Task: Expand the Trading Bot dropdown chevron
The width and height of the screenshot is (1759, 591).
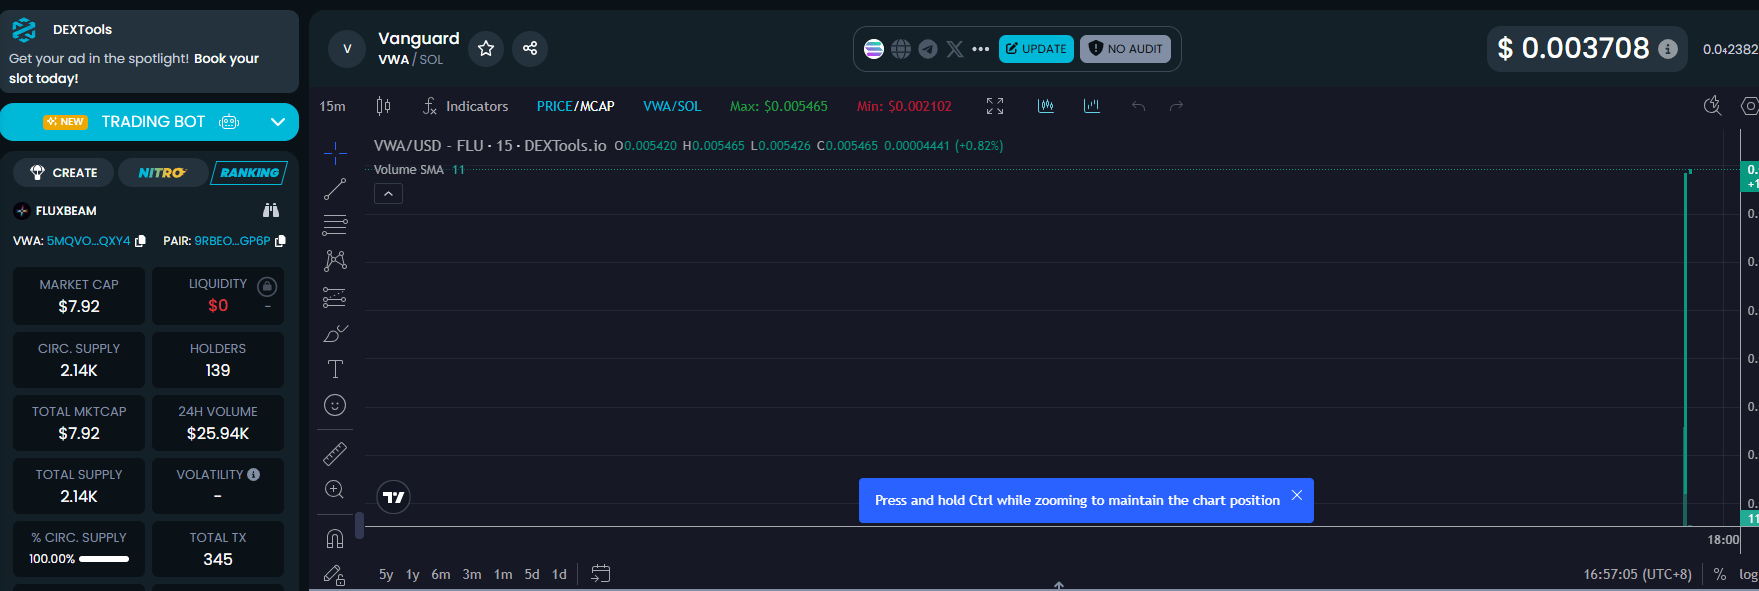Action: 278,122
